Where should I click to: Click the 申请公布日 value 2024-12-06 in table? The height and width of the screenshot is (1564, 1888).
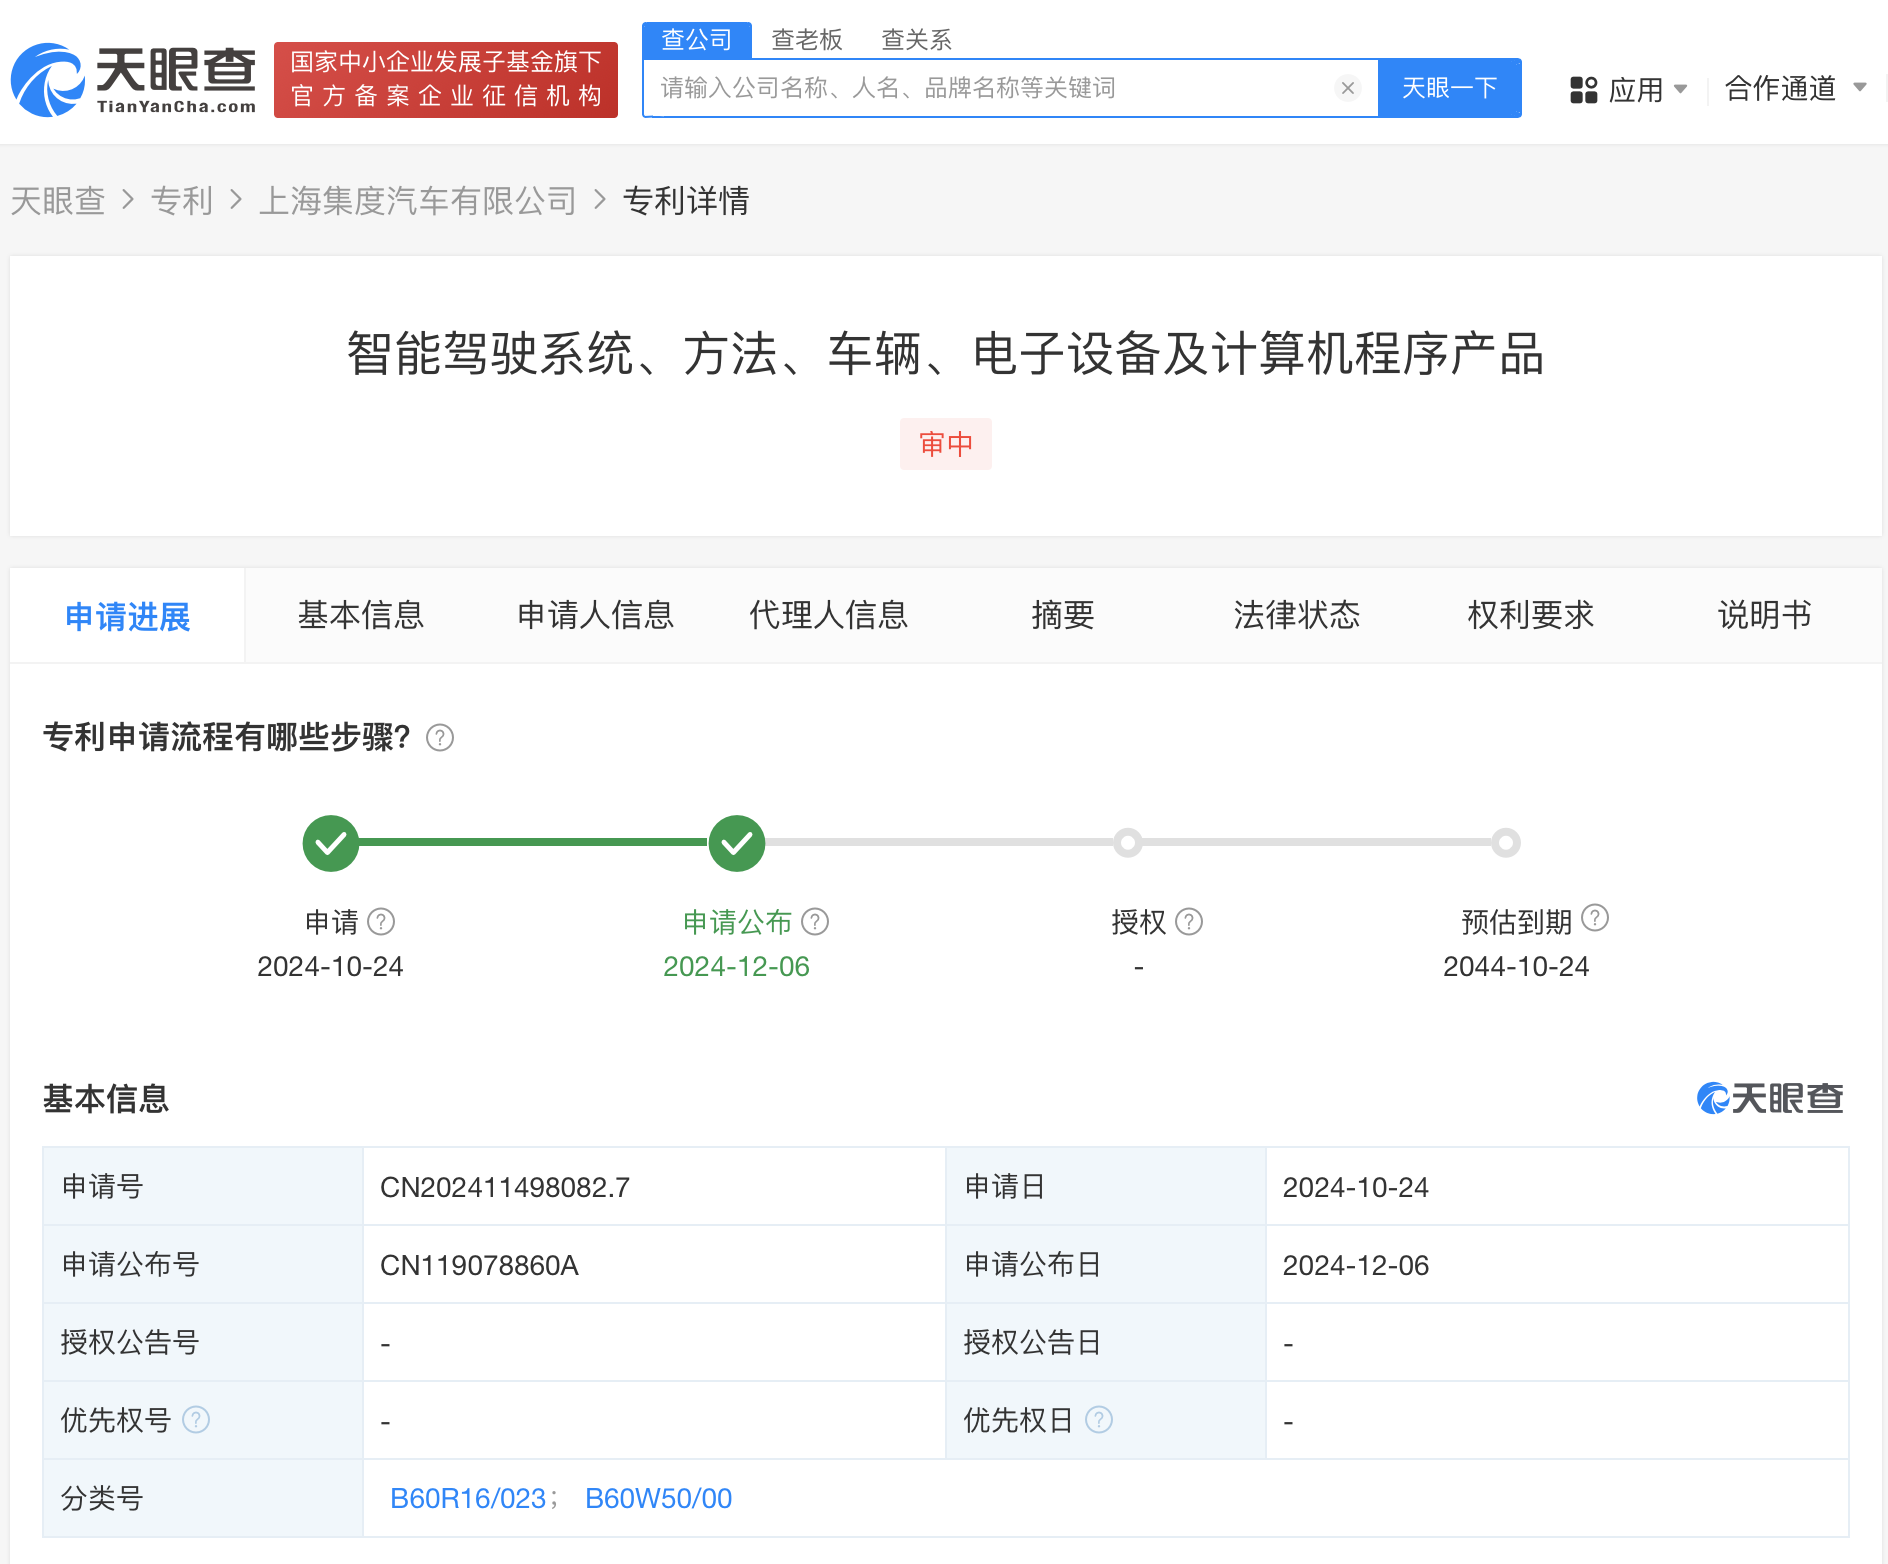tap(1356, 1265)
